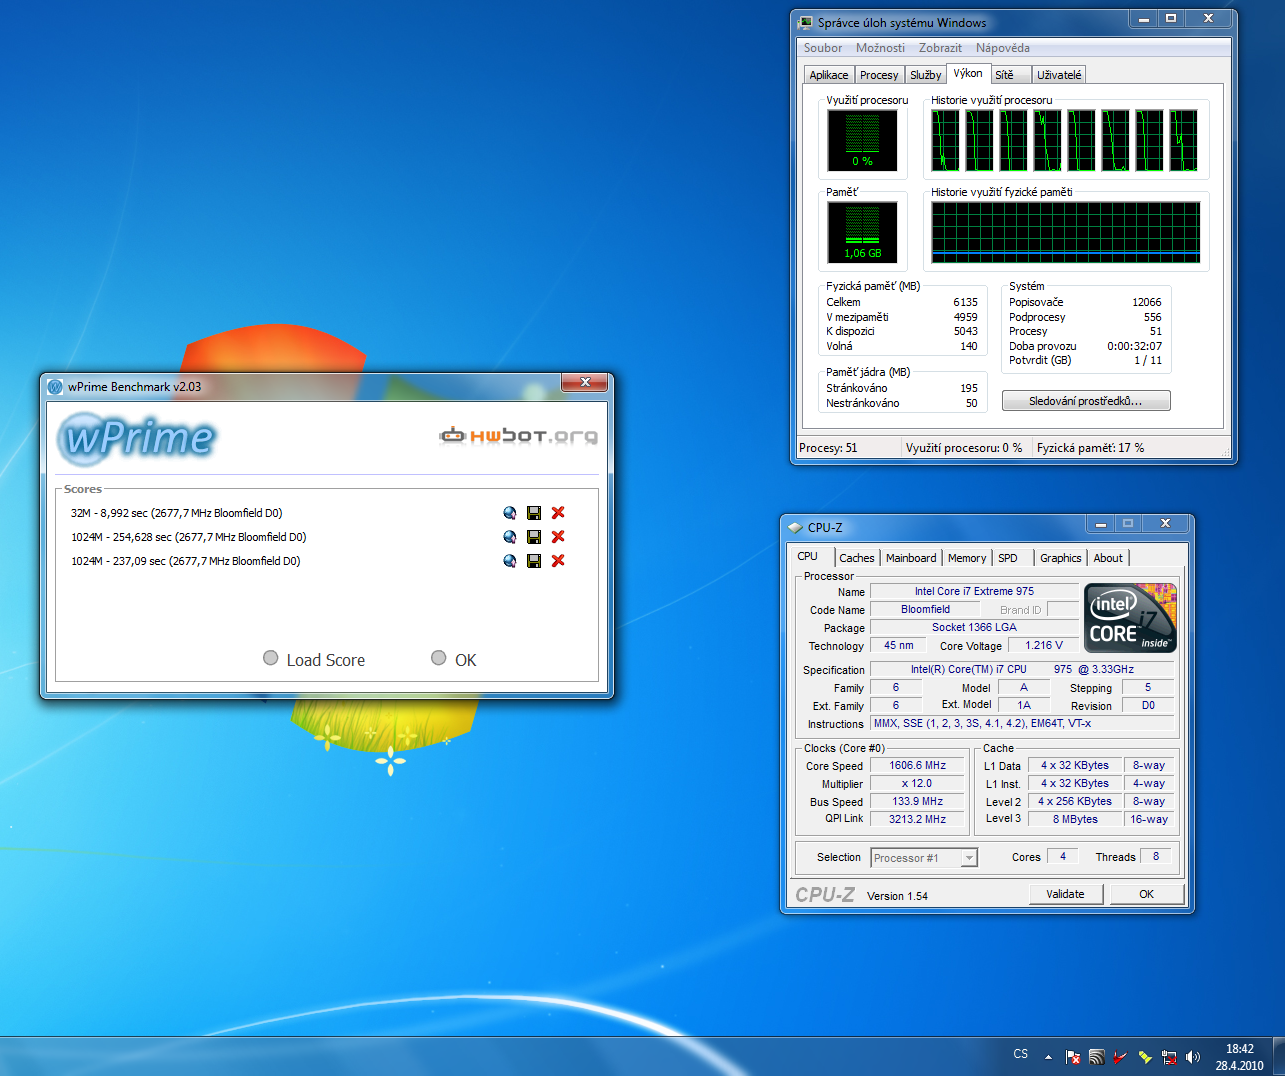1285x1076 pixels.
Task: Click the Sledování prostředků button
Action: click(1086, 401)
